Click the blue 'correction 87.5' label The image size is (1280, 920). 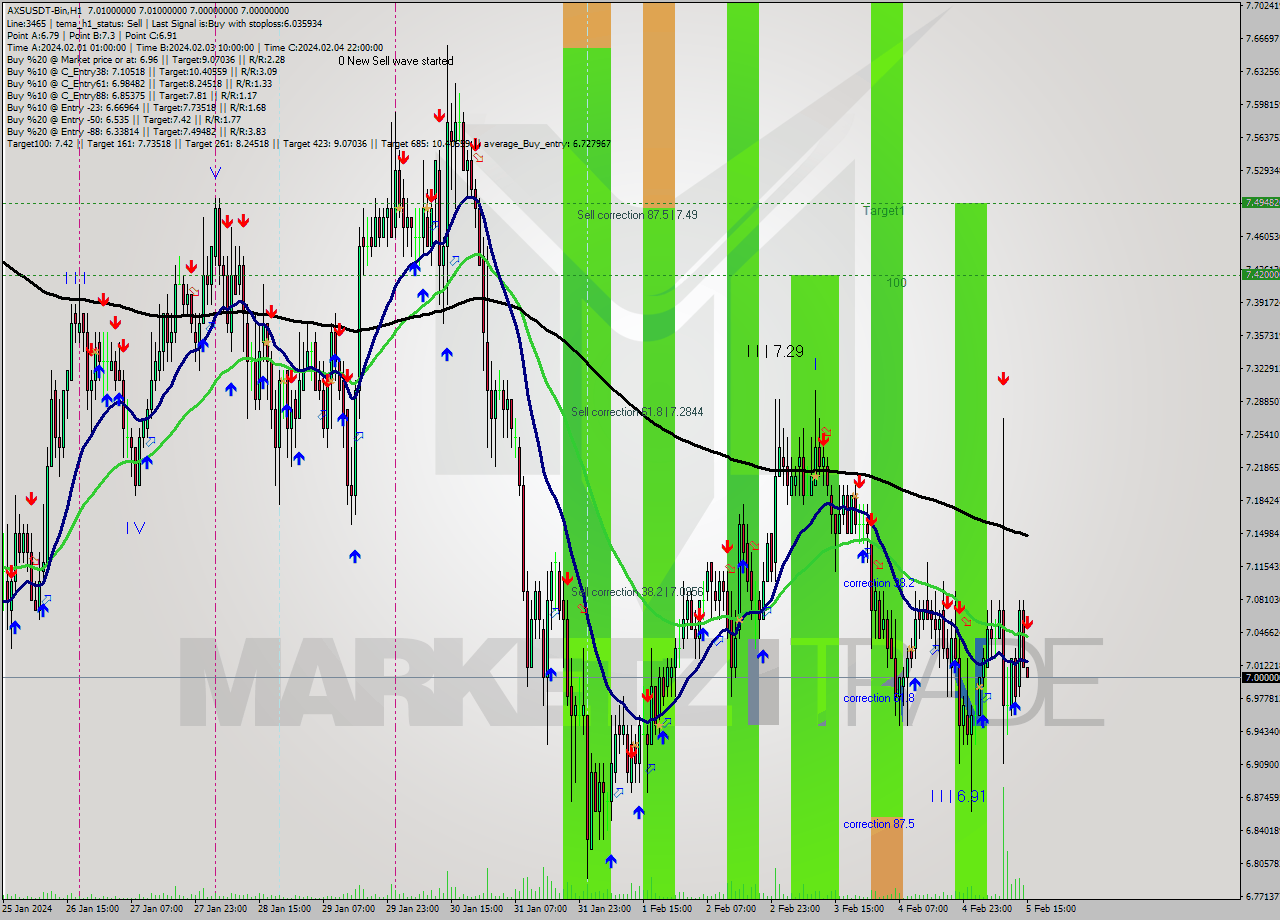(878, 824)
